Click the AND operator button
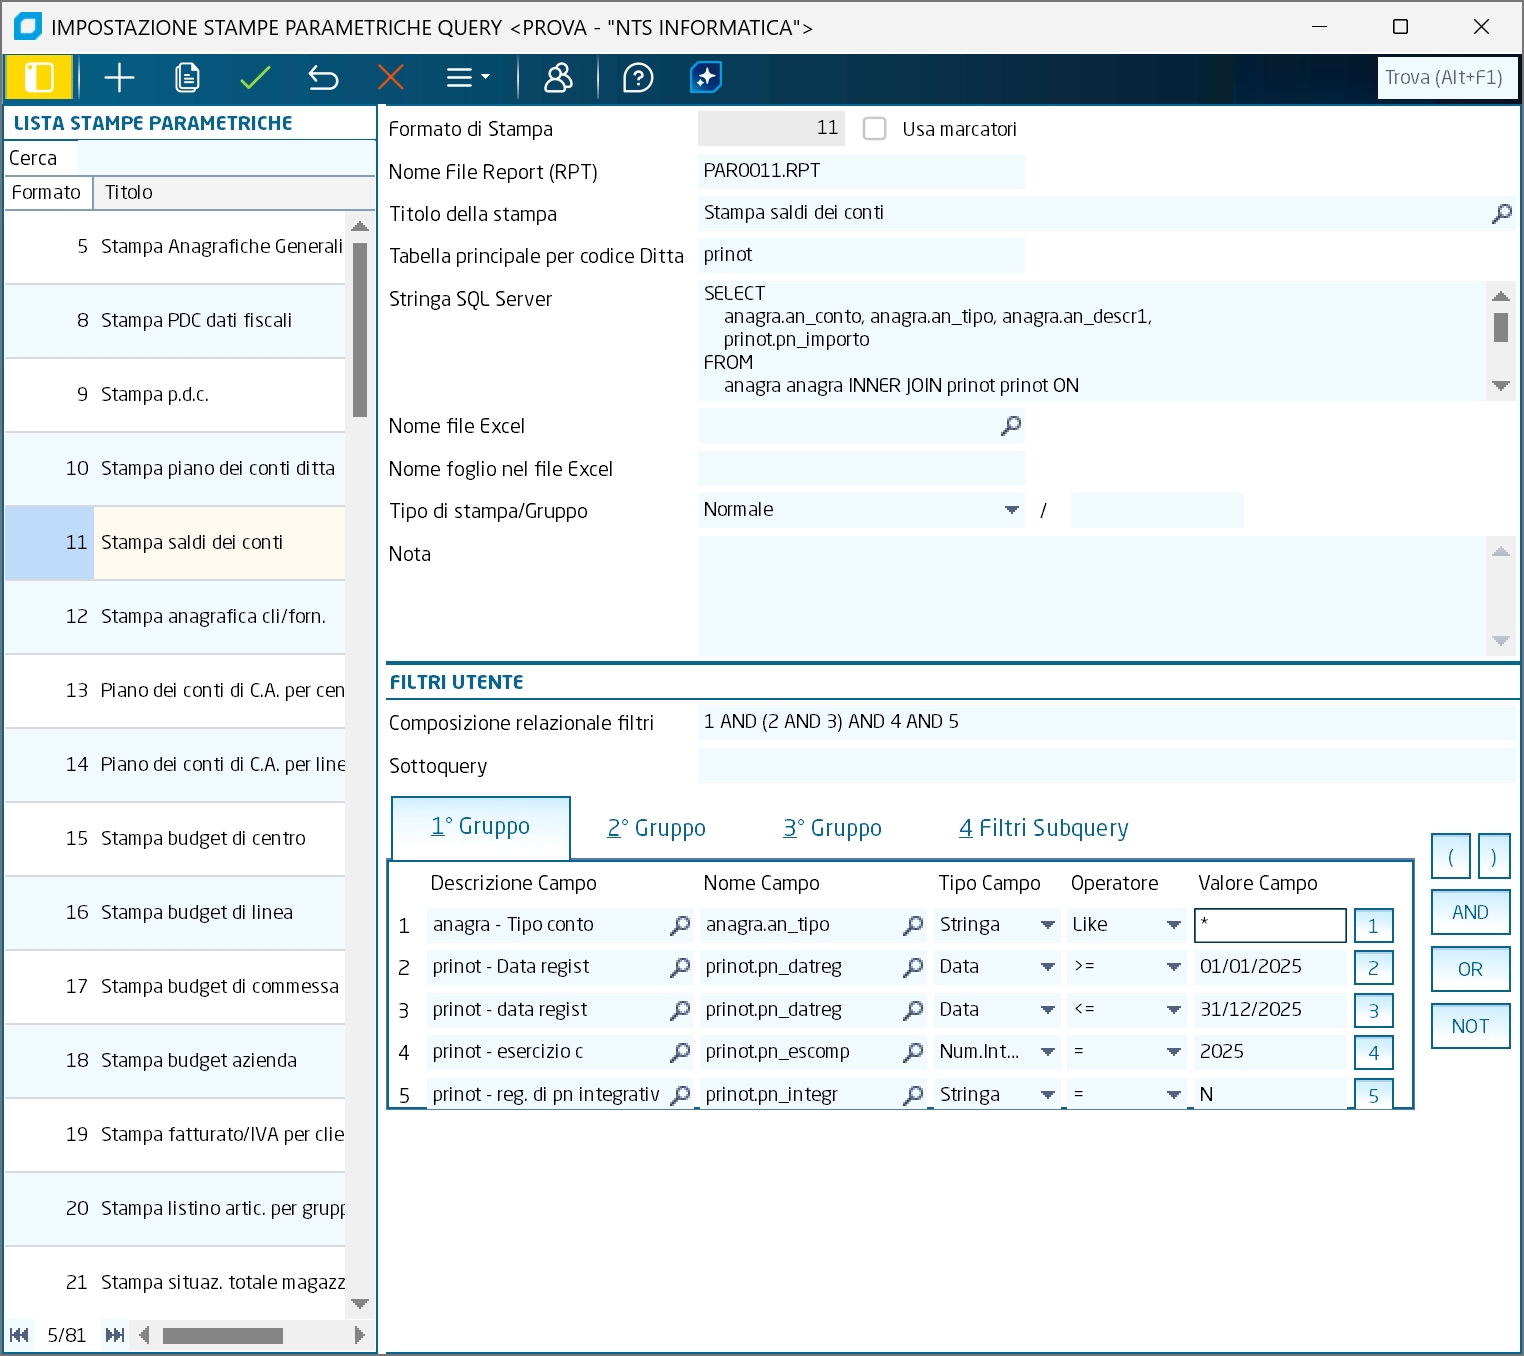The image size is (1524, 1356). [x=1469, y=912]
